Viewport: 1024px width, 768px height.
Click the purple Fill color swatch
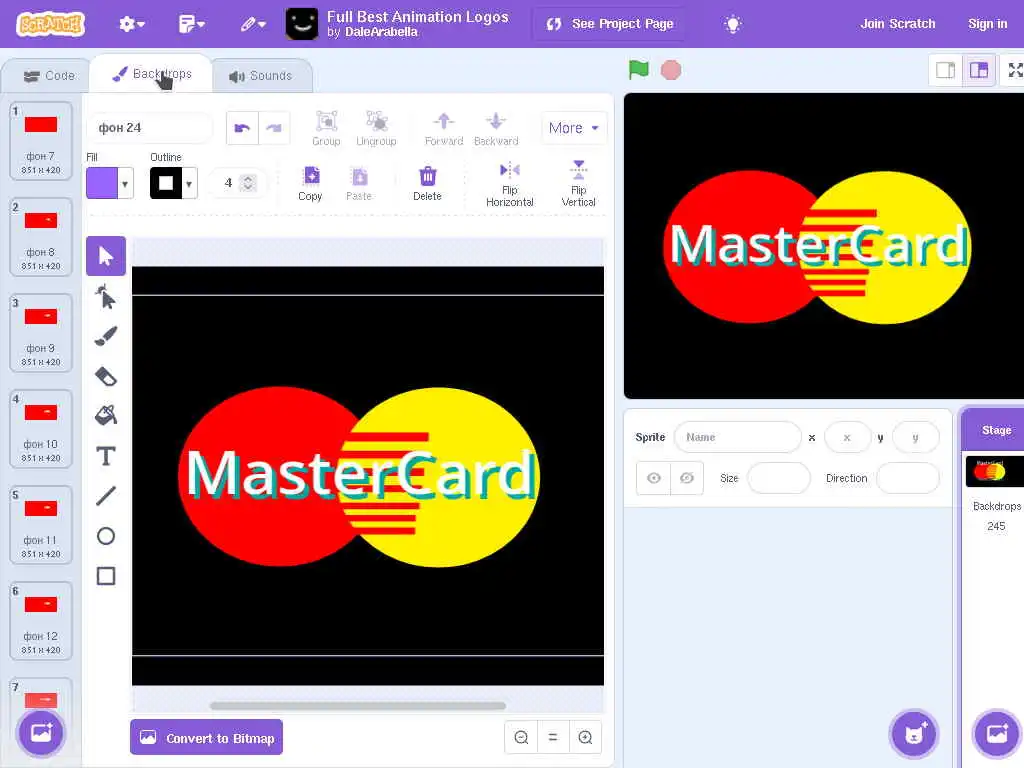tap(102, 184)
